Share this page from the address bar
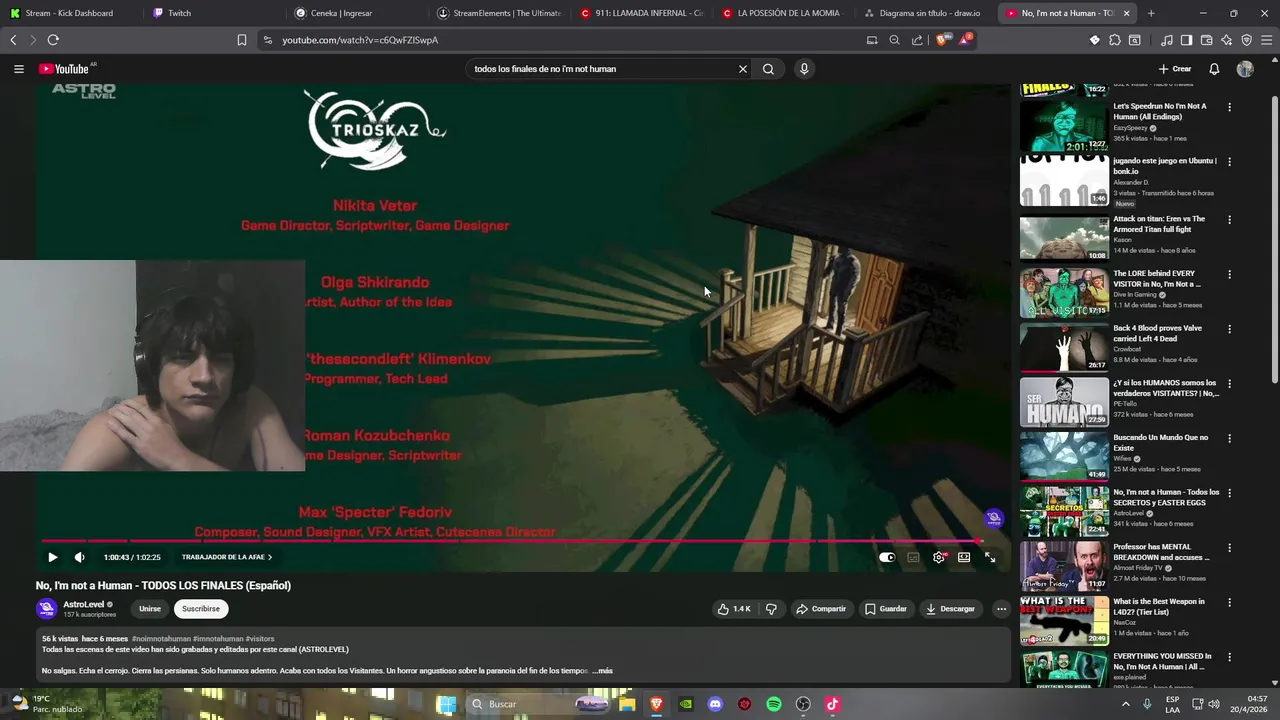The width and height of the screenshot is (1280, 720). pos(917,40)
